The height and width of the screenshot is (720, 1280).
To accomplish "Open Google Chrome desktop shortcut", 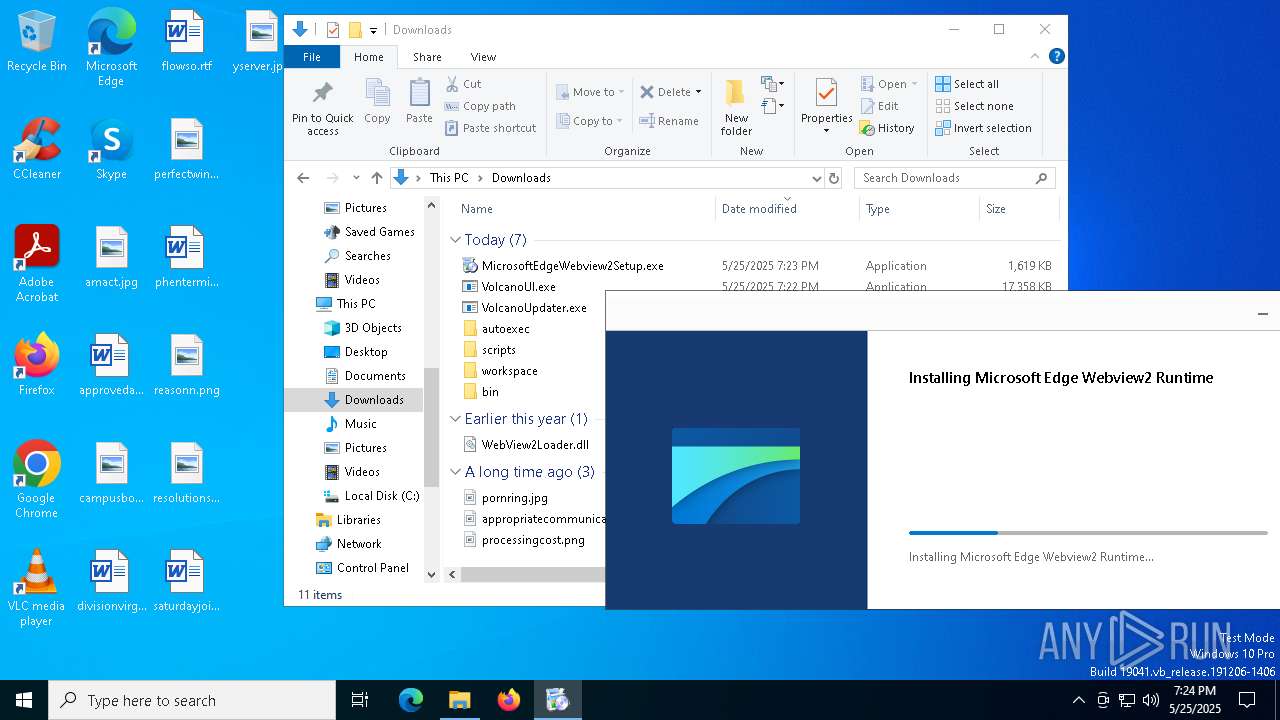I will (37, 480).
